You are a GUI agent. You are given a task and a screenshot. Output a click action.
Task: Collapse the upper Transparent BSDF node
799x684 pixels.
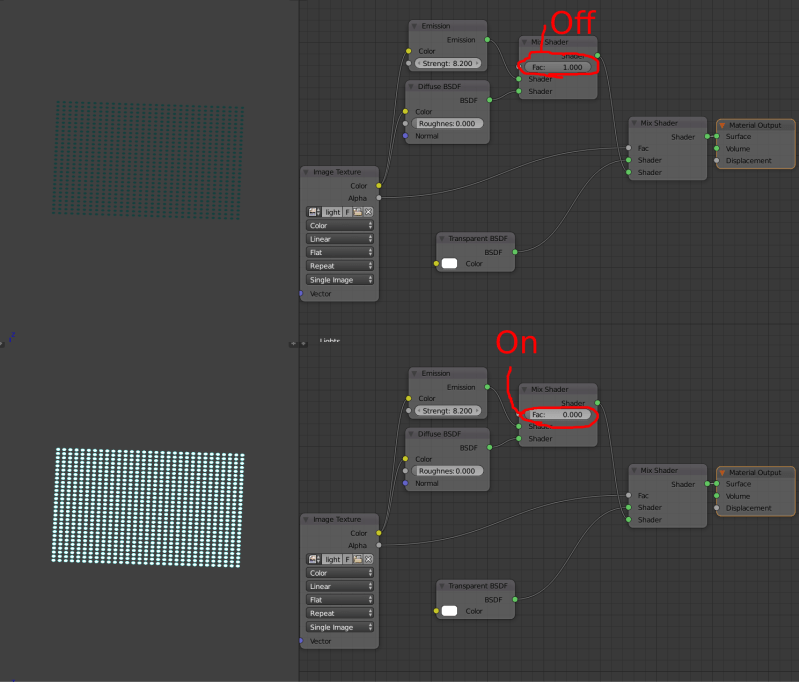tap(442, 239)
